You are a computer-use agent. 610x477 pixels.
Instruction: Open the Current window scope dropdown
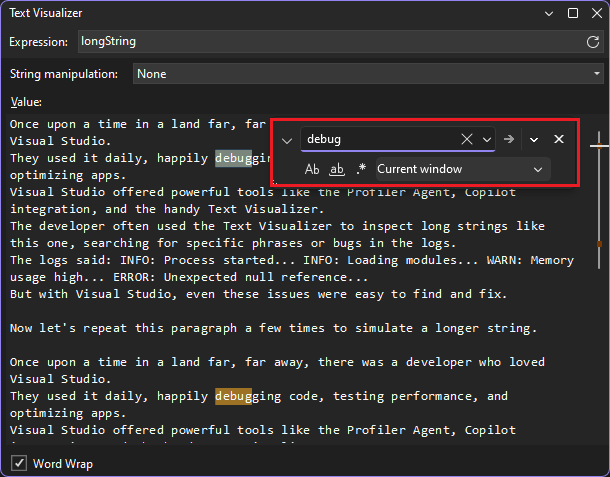[x=463, y=169]
